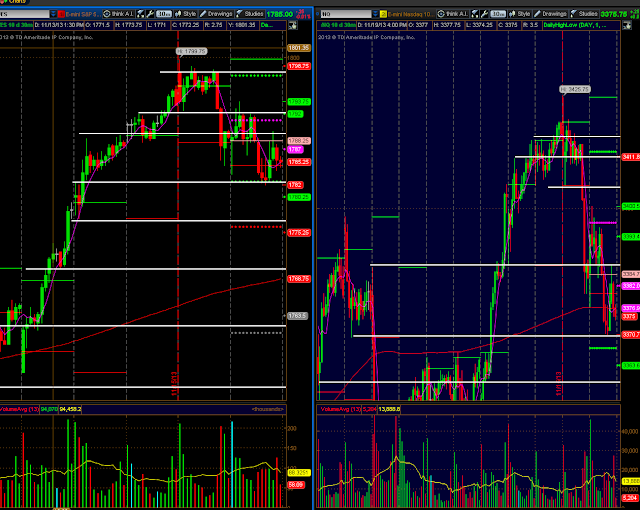The image size is (640, 510).
Task: Expand the symbol dropdown arrow in right chart
Action: click(x=375, y=14)
